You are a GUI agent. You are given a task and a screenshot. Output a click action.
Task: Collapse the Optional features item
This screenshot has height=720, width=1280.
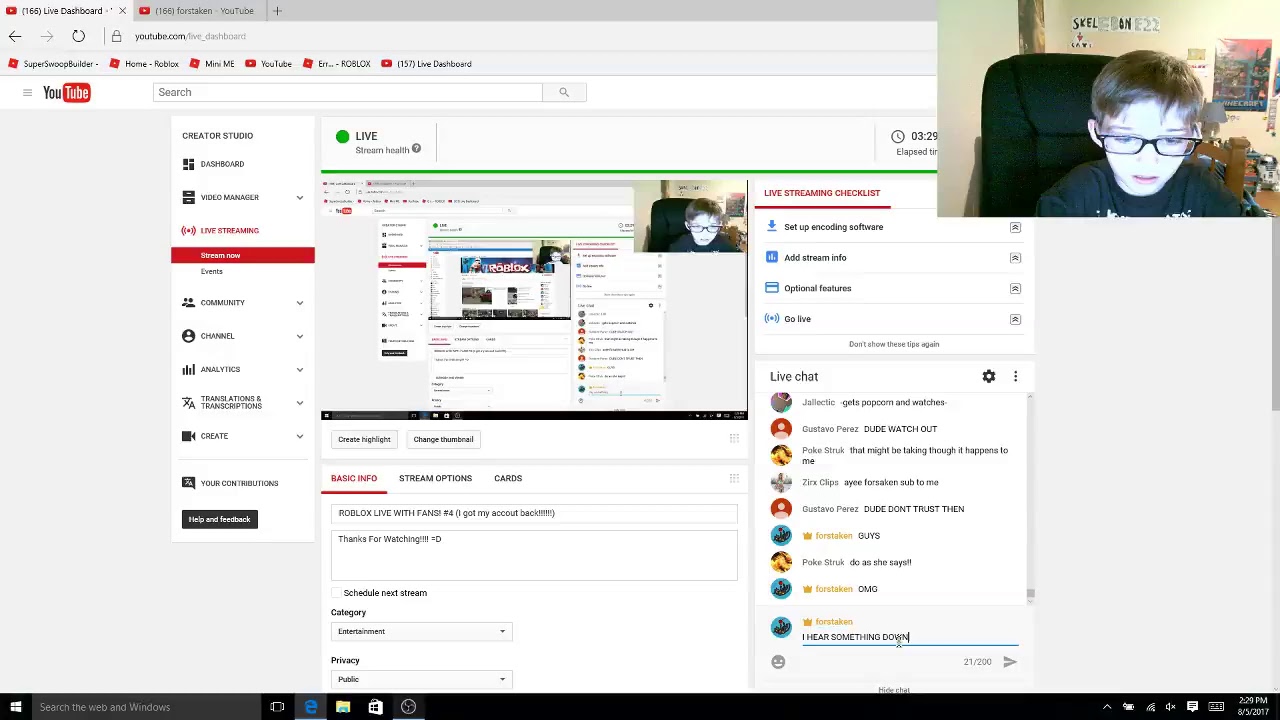point(1015,288)
